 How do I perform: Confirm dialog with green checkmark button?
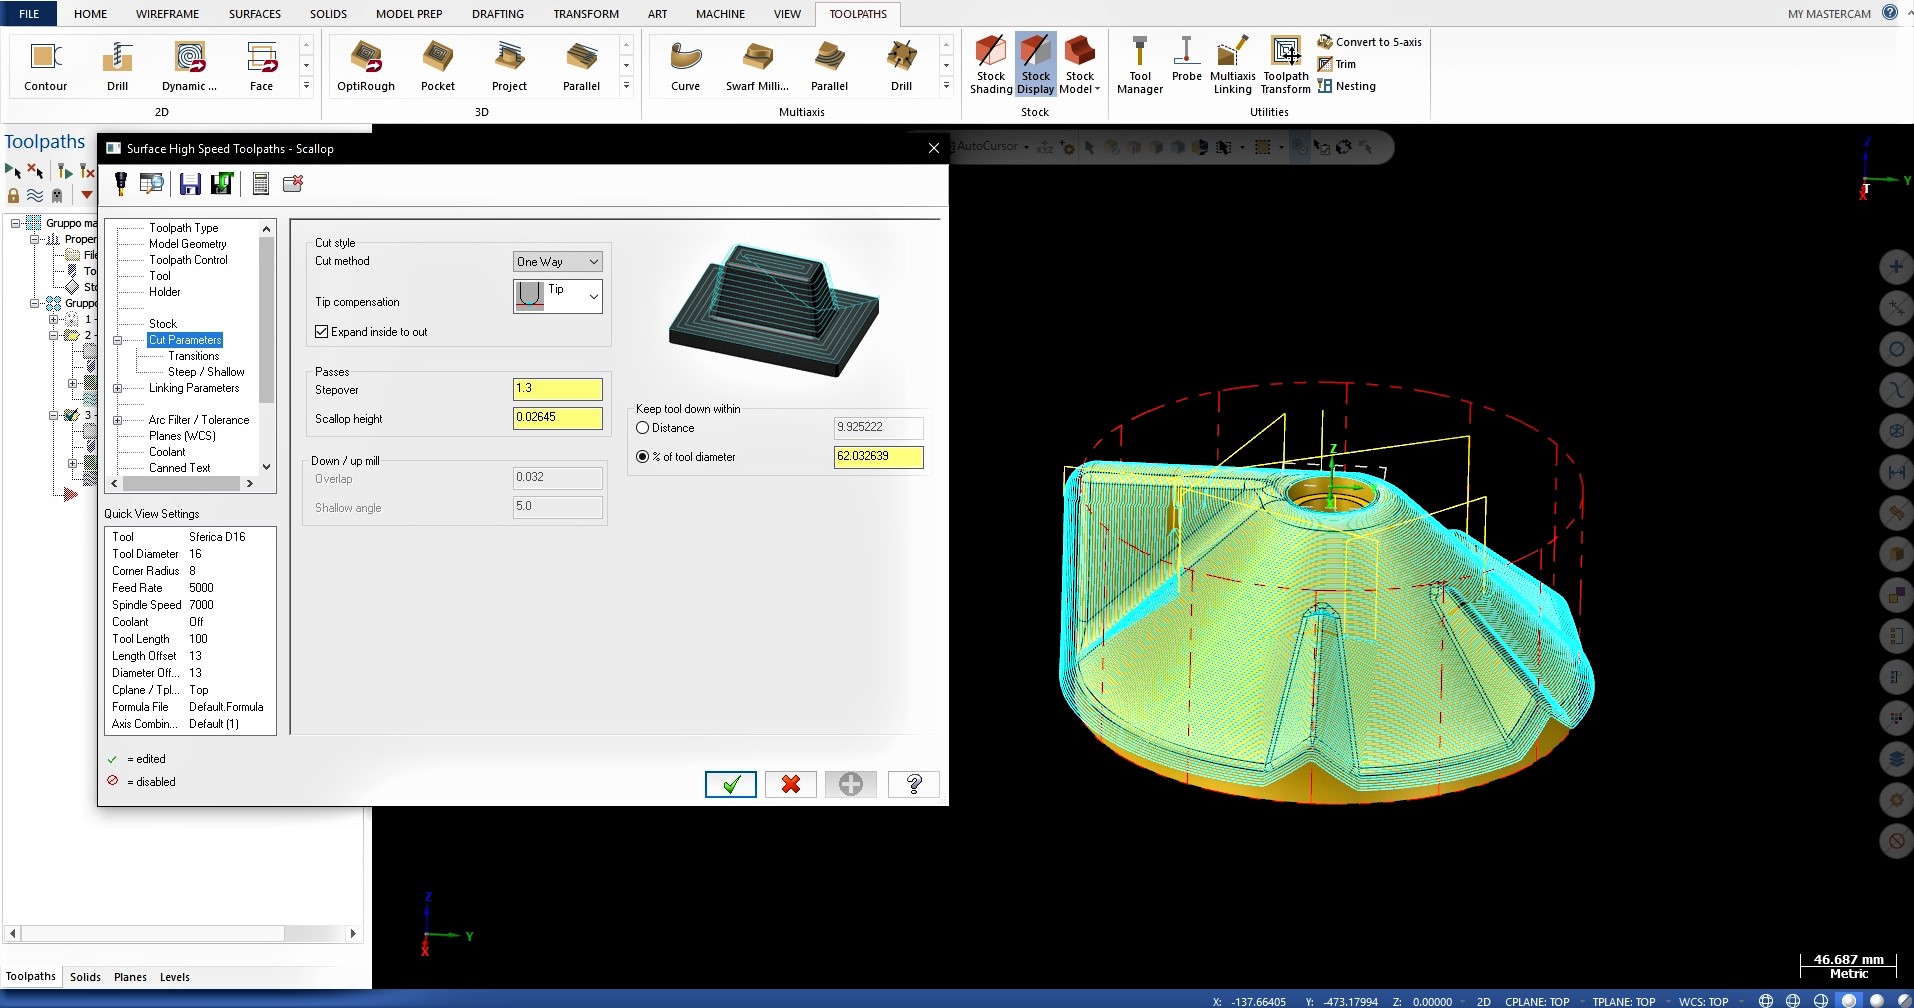(x=731, y=784)
